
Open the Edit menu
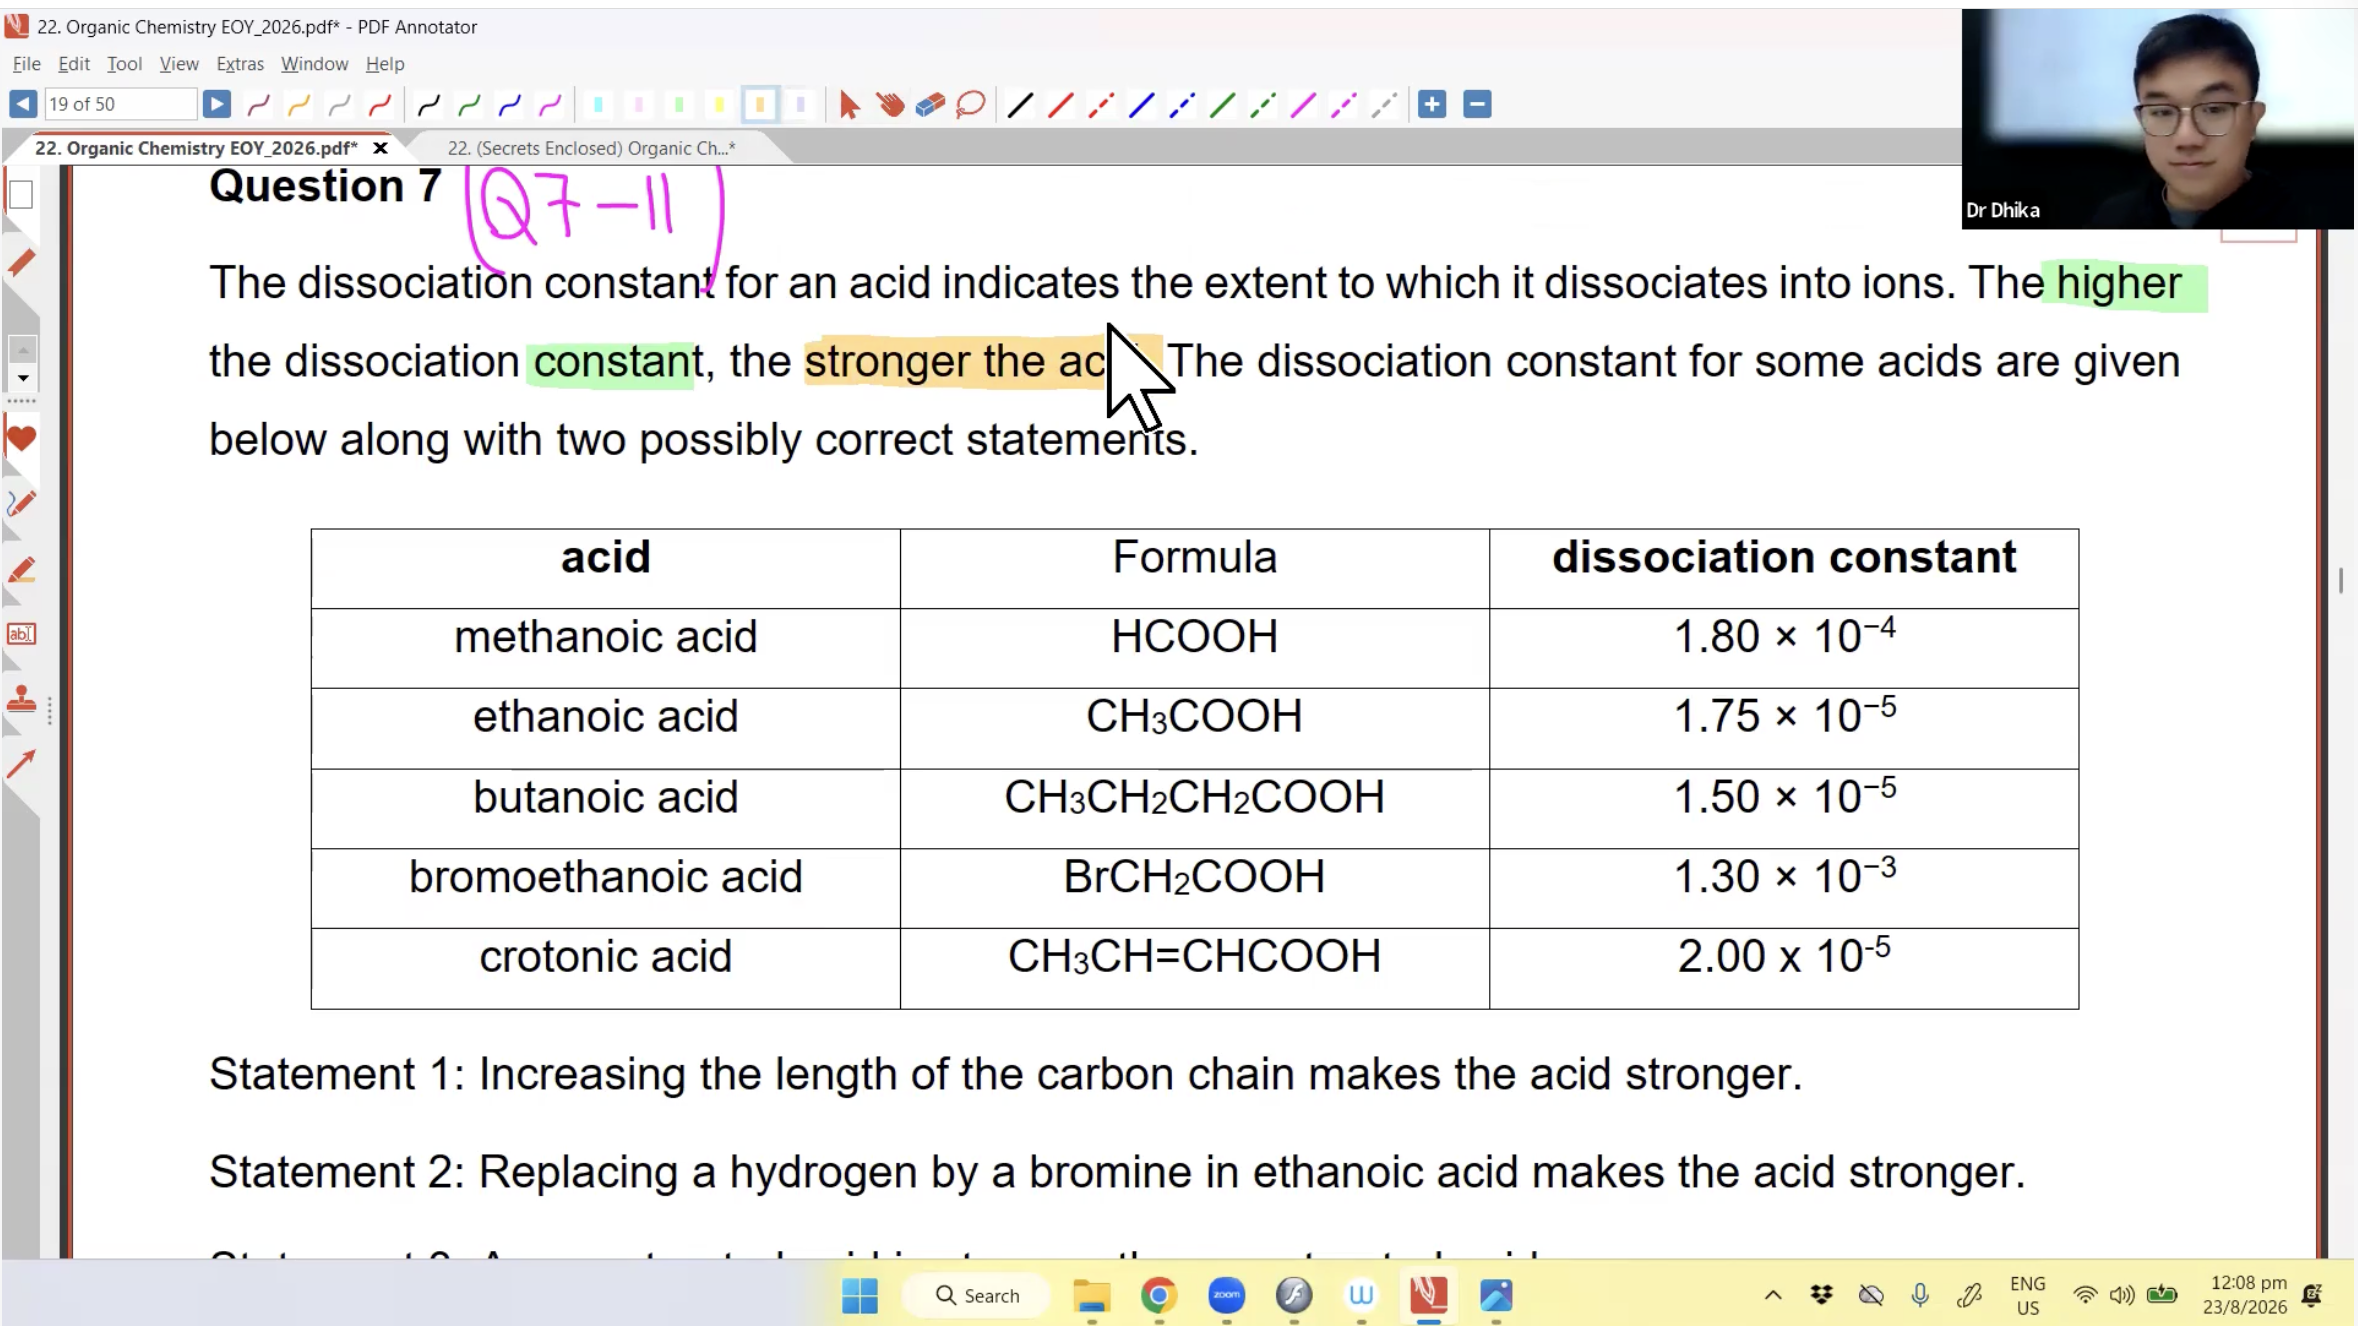click(x=74, y=64)
